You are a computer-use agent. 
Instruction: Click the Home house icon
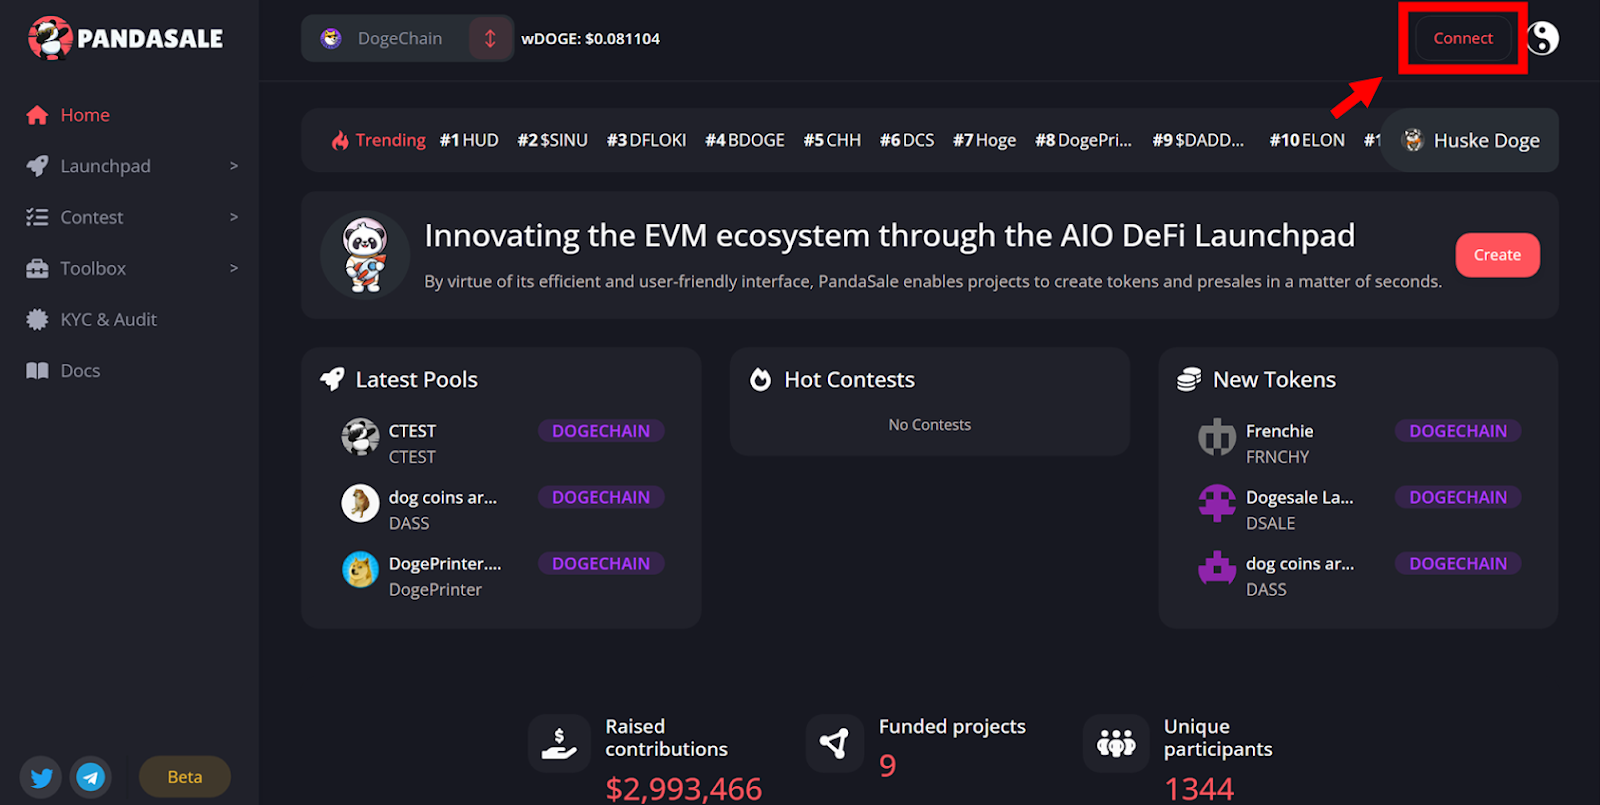pos(37,115)
